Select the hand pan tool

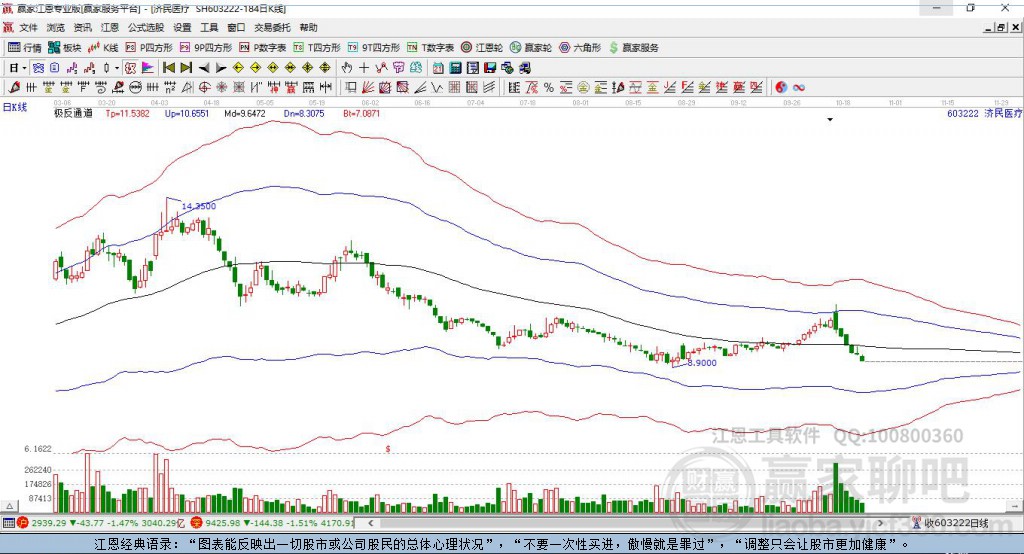[346, 68]
